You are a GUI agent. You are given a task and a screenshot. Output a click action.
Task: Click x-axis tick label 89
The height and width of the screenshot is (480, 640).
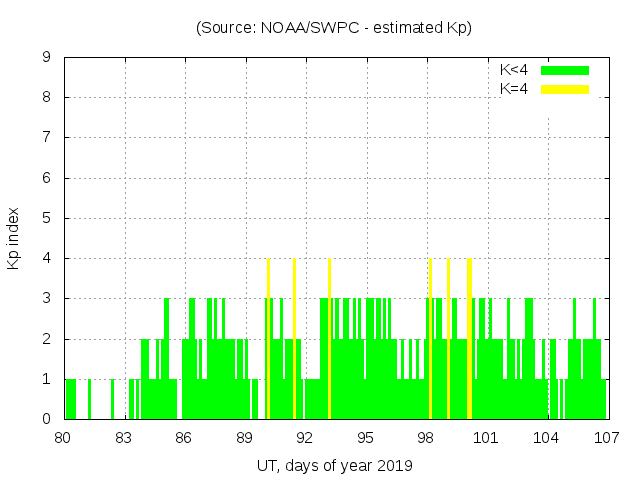pos(245,437)
